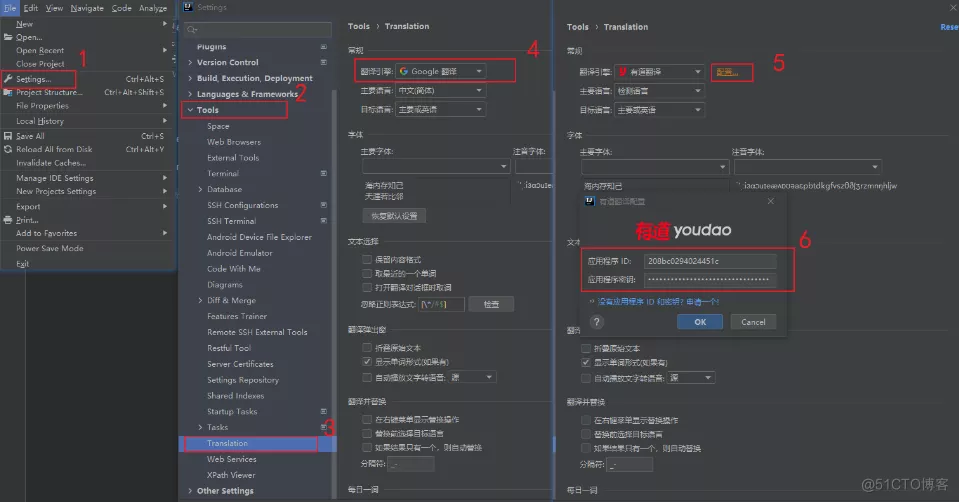Click the printer icon beside Print
This screenshot has width=959, height=502.
[8, 220]
